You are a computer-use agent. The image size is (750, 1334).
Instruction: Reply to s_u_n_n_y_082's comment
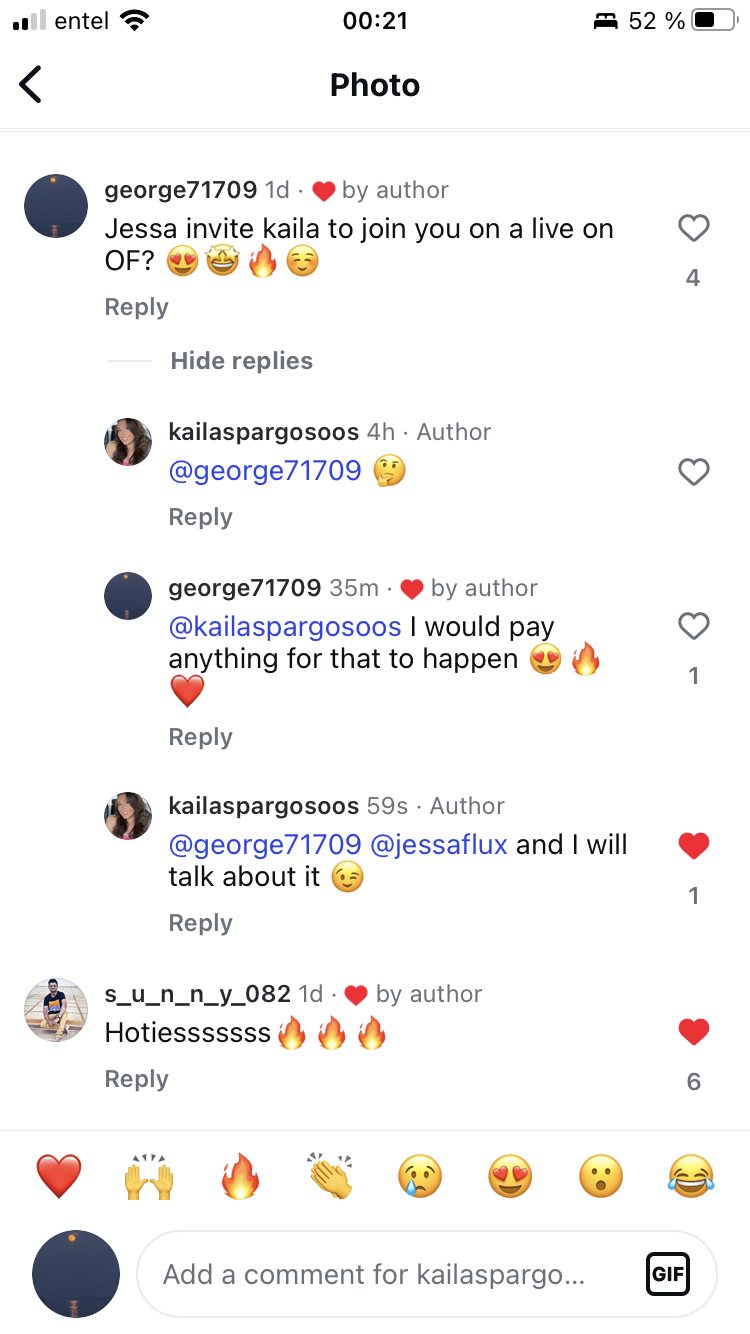coord(136,1079)
